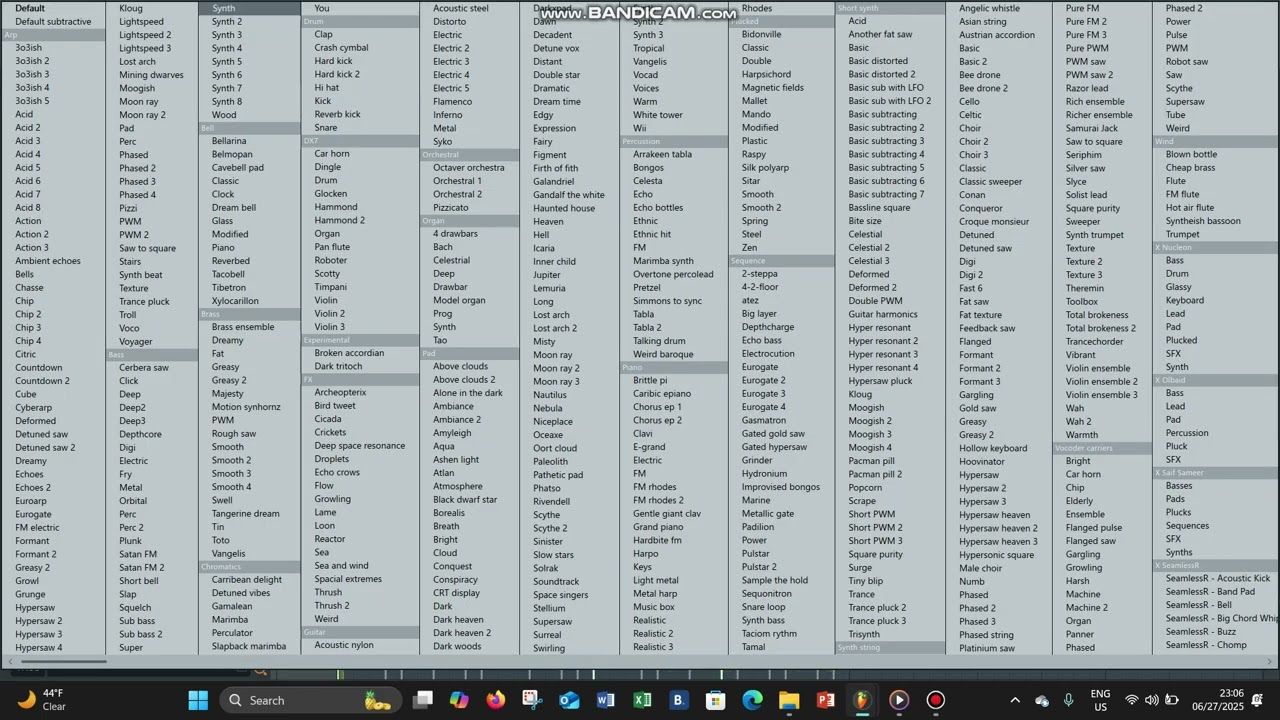This screenshot has width=1280, height=720.
Task: Open the Wi-Fi network tray icon
Action: [x=1132, y=700]
